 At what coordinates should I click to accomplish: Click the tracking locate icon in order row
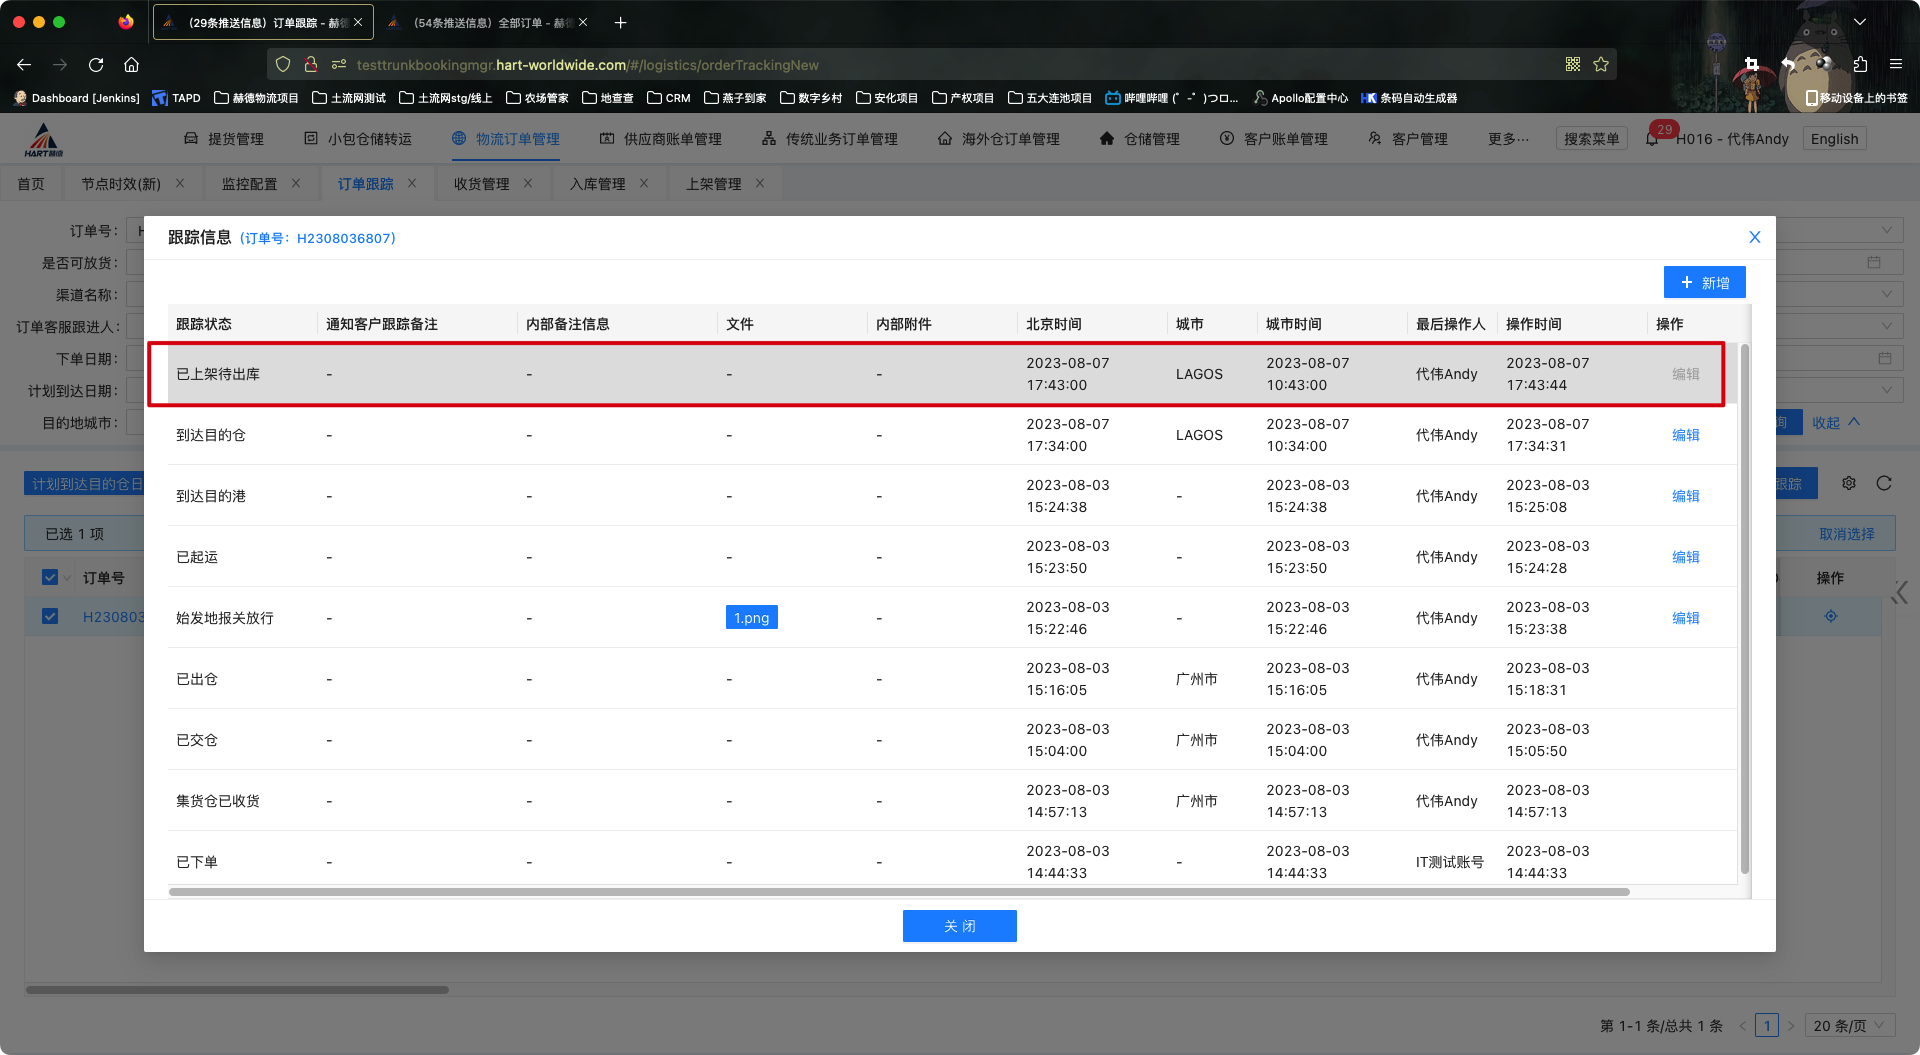(x=1830, y=616)
